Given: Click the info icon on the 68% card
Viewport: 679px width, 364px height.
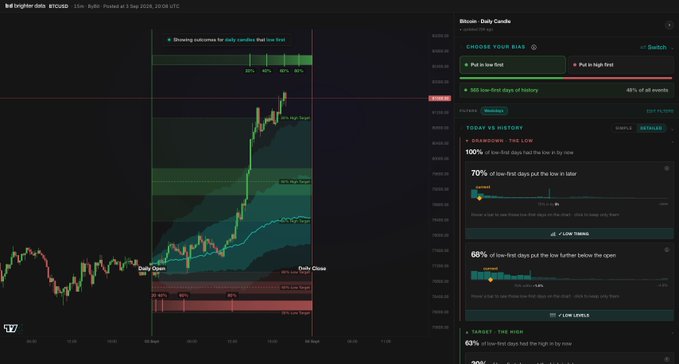Looking at the screenshot, I should 667,250.
